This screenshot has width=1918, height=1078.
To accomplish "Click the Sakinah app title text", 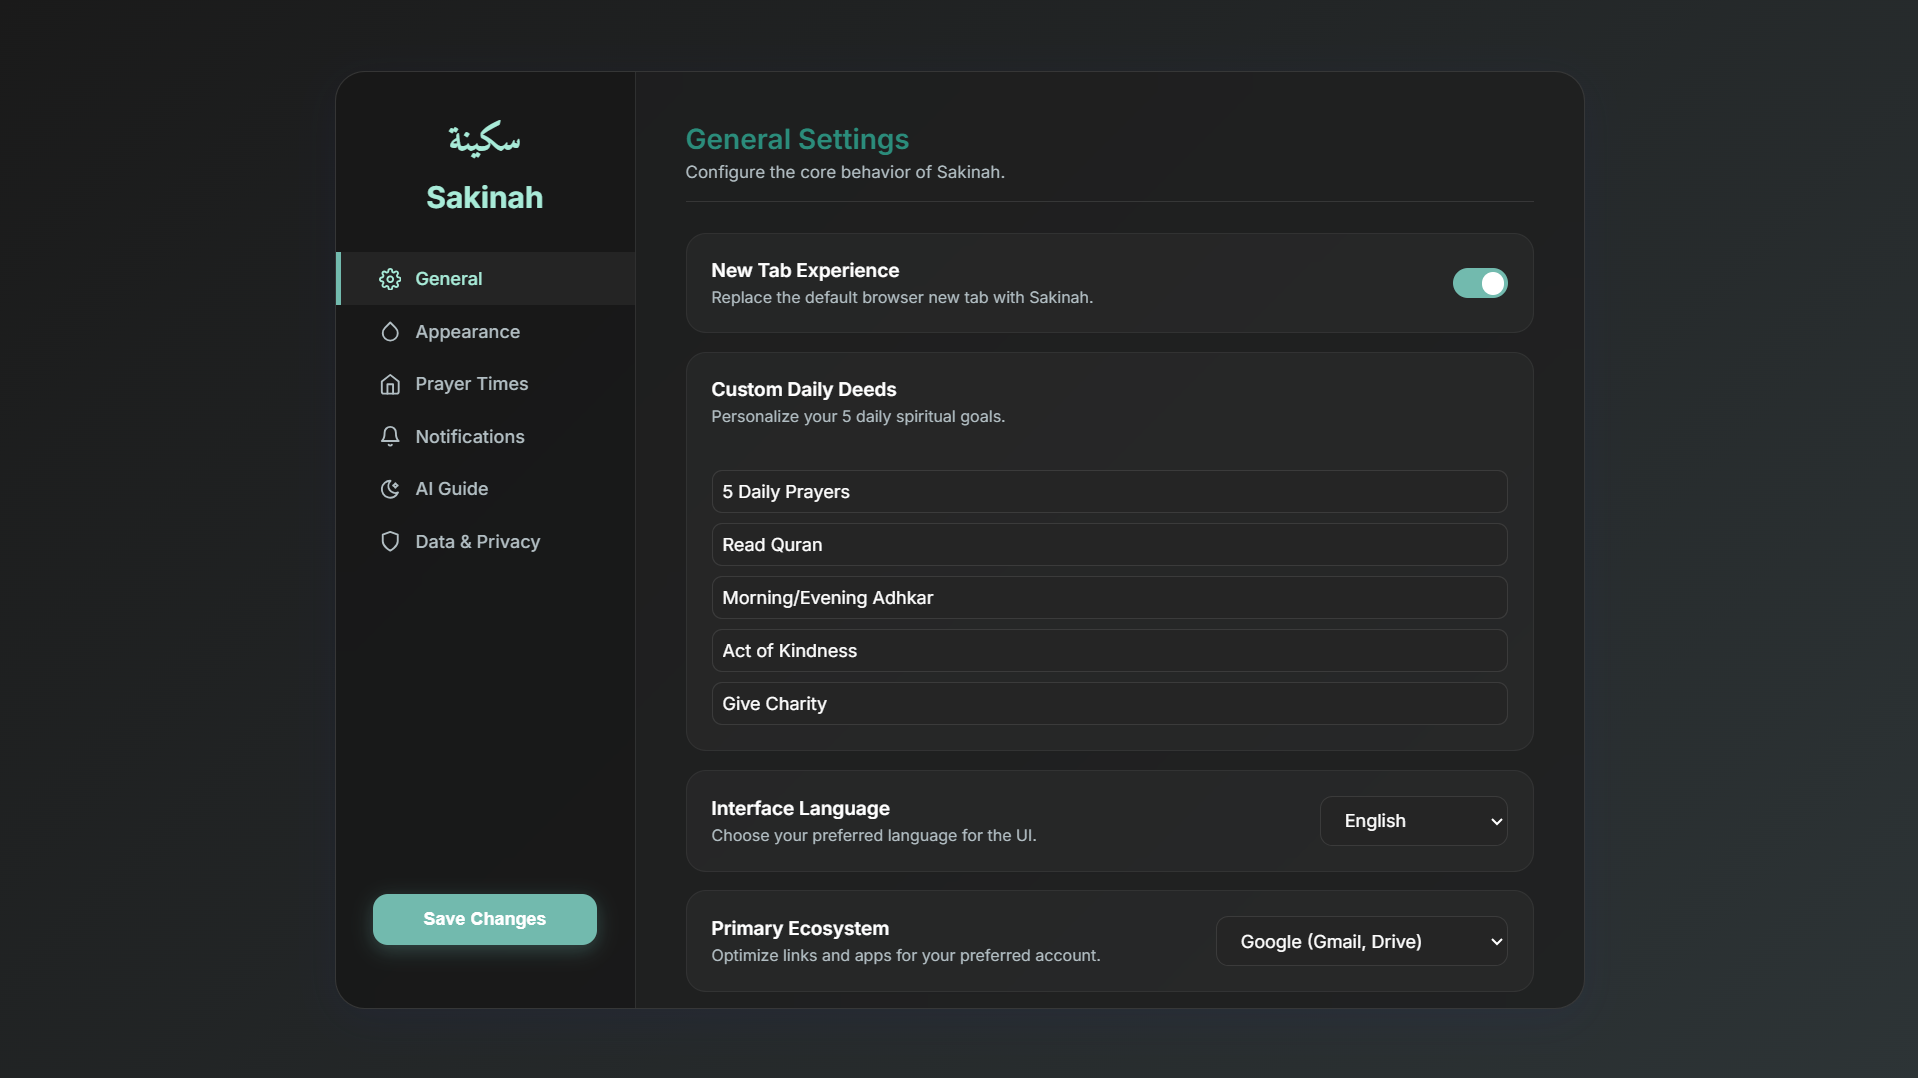I will 485,197.
